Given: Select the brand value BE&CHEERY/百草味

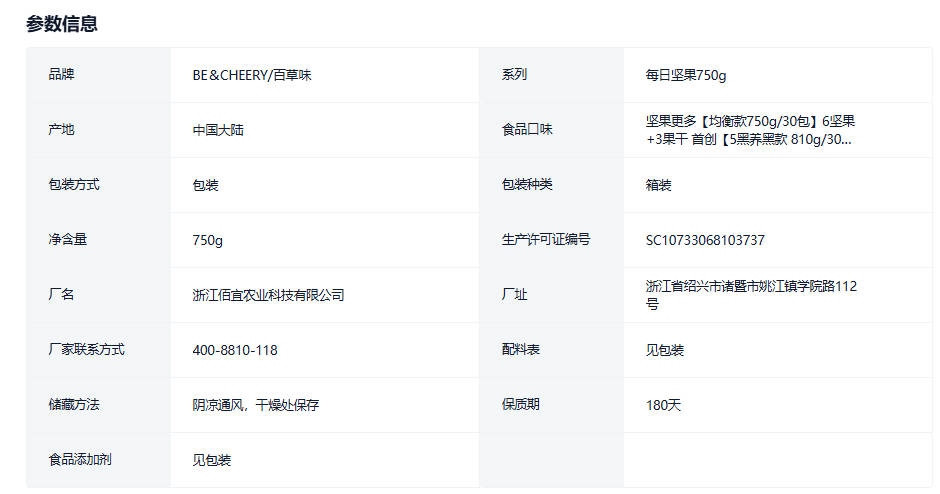Looking at the screenshot, I should point(251,75).
